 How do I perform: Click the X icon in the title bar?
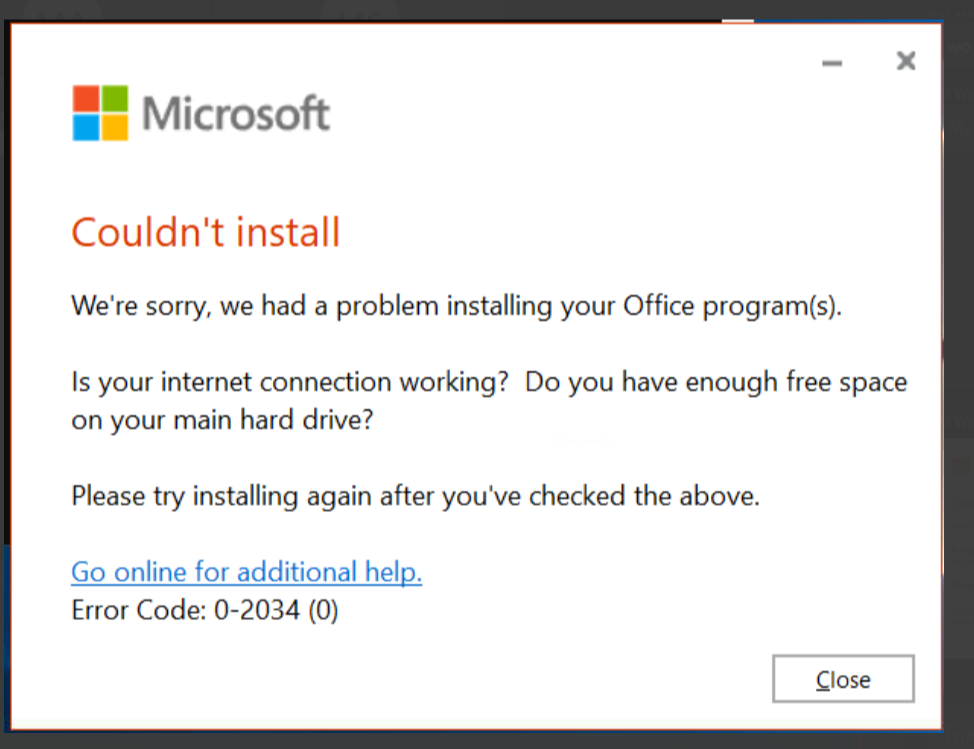click(x=905, y=60)
